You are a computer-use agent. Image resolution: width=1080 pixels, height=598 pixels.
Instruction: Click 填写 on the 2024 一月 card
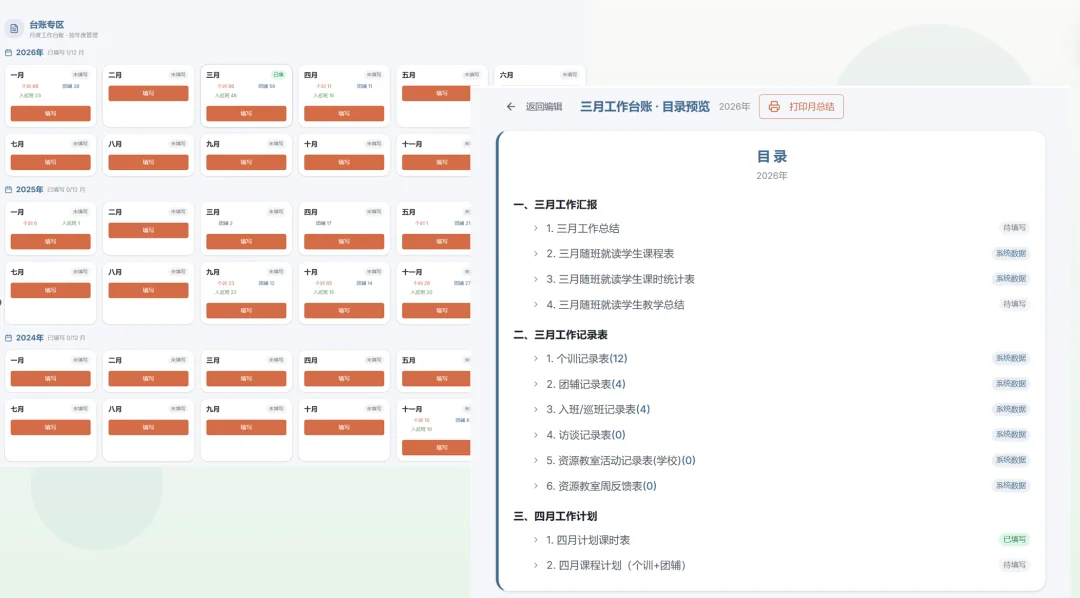click(x=50, y=378)
